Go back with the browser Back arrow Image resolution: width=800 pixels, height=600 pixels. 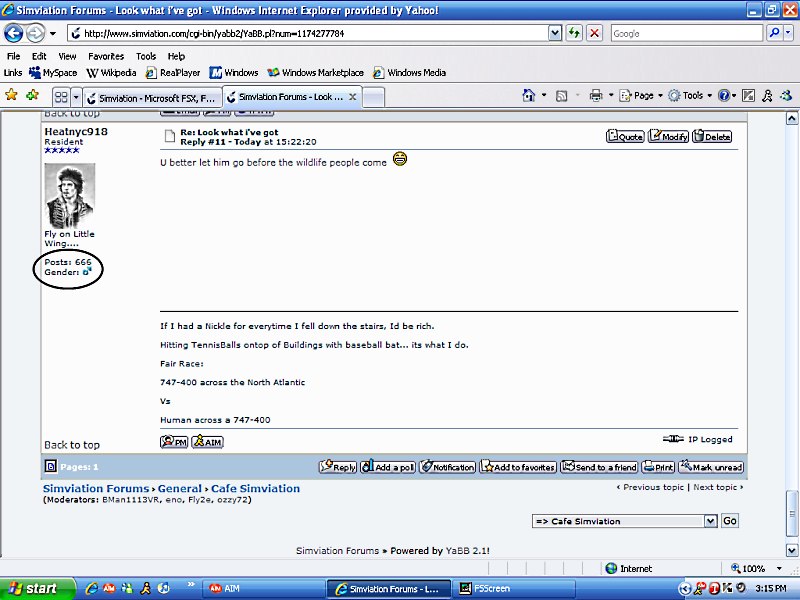coord(13,34)
